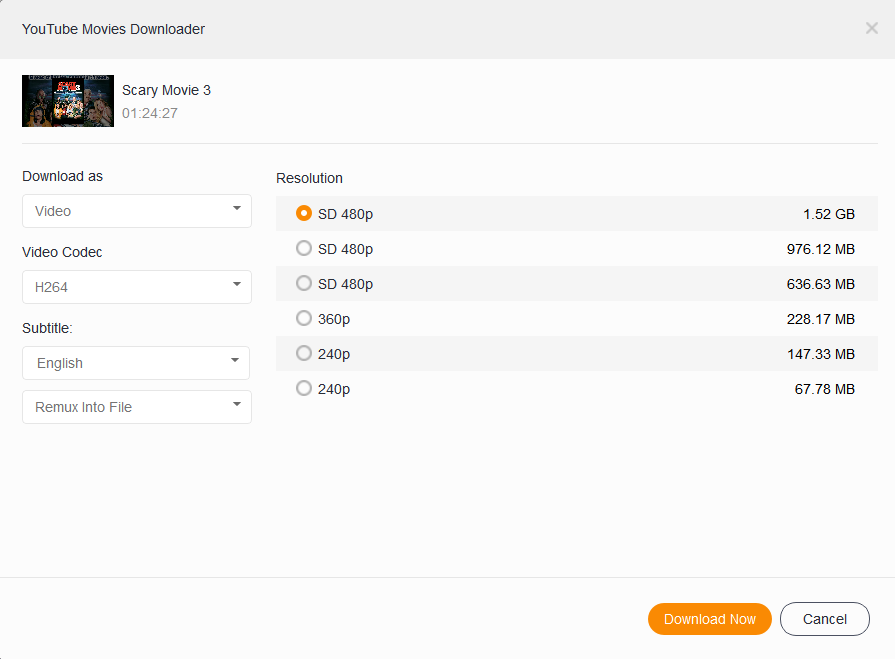This screenshot has height=659, width=895.
Task: Click the YouTube Movies Downloader title text
Action: 113,29
